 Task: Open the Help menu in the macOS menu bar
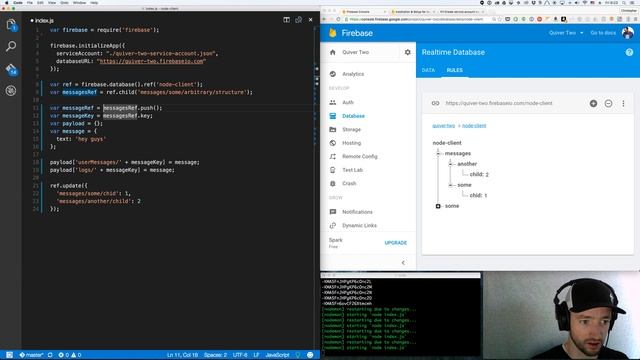coord(94,2)
